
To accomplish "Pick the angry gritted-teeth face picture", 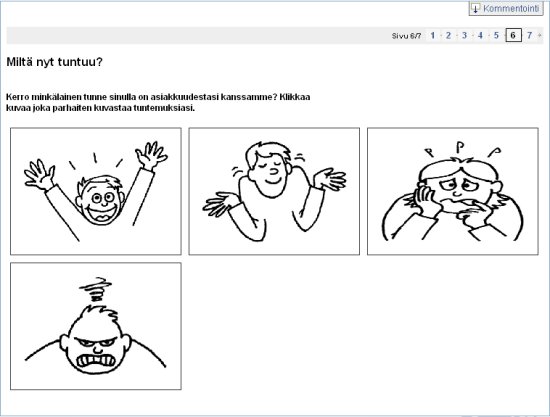I will (x=96, y=326).
